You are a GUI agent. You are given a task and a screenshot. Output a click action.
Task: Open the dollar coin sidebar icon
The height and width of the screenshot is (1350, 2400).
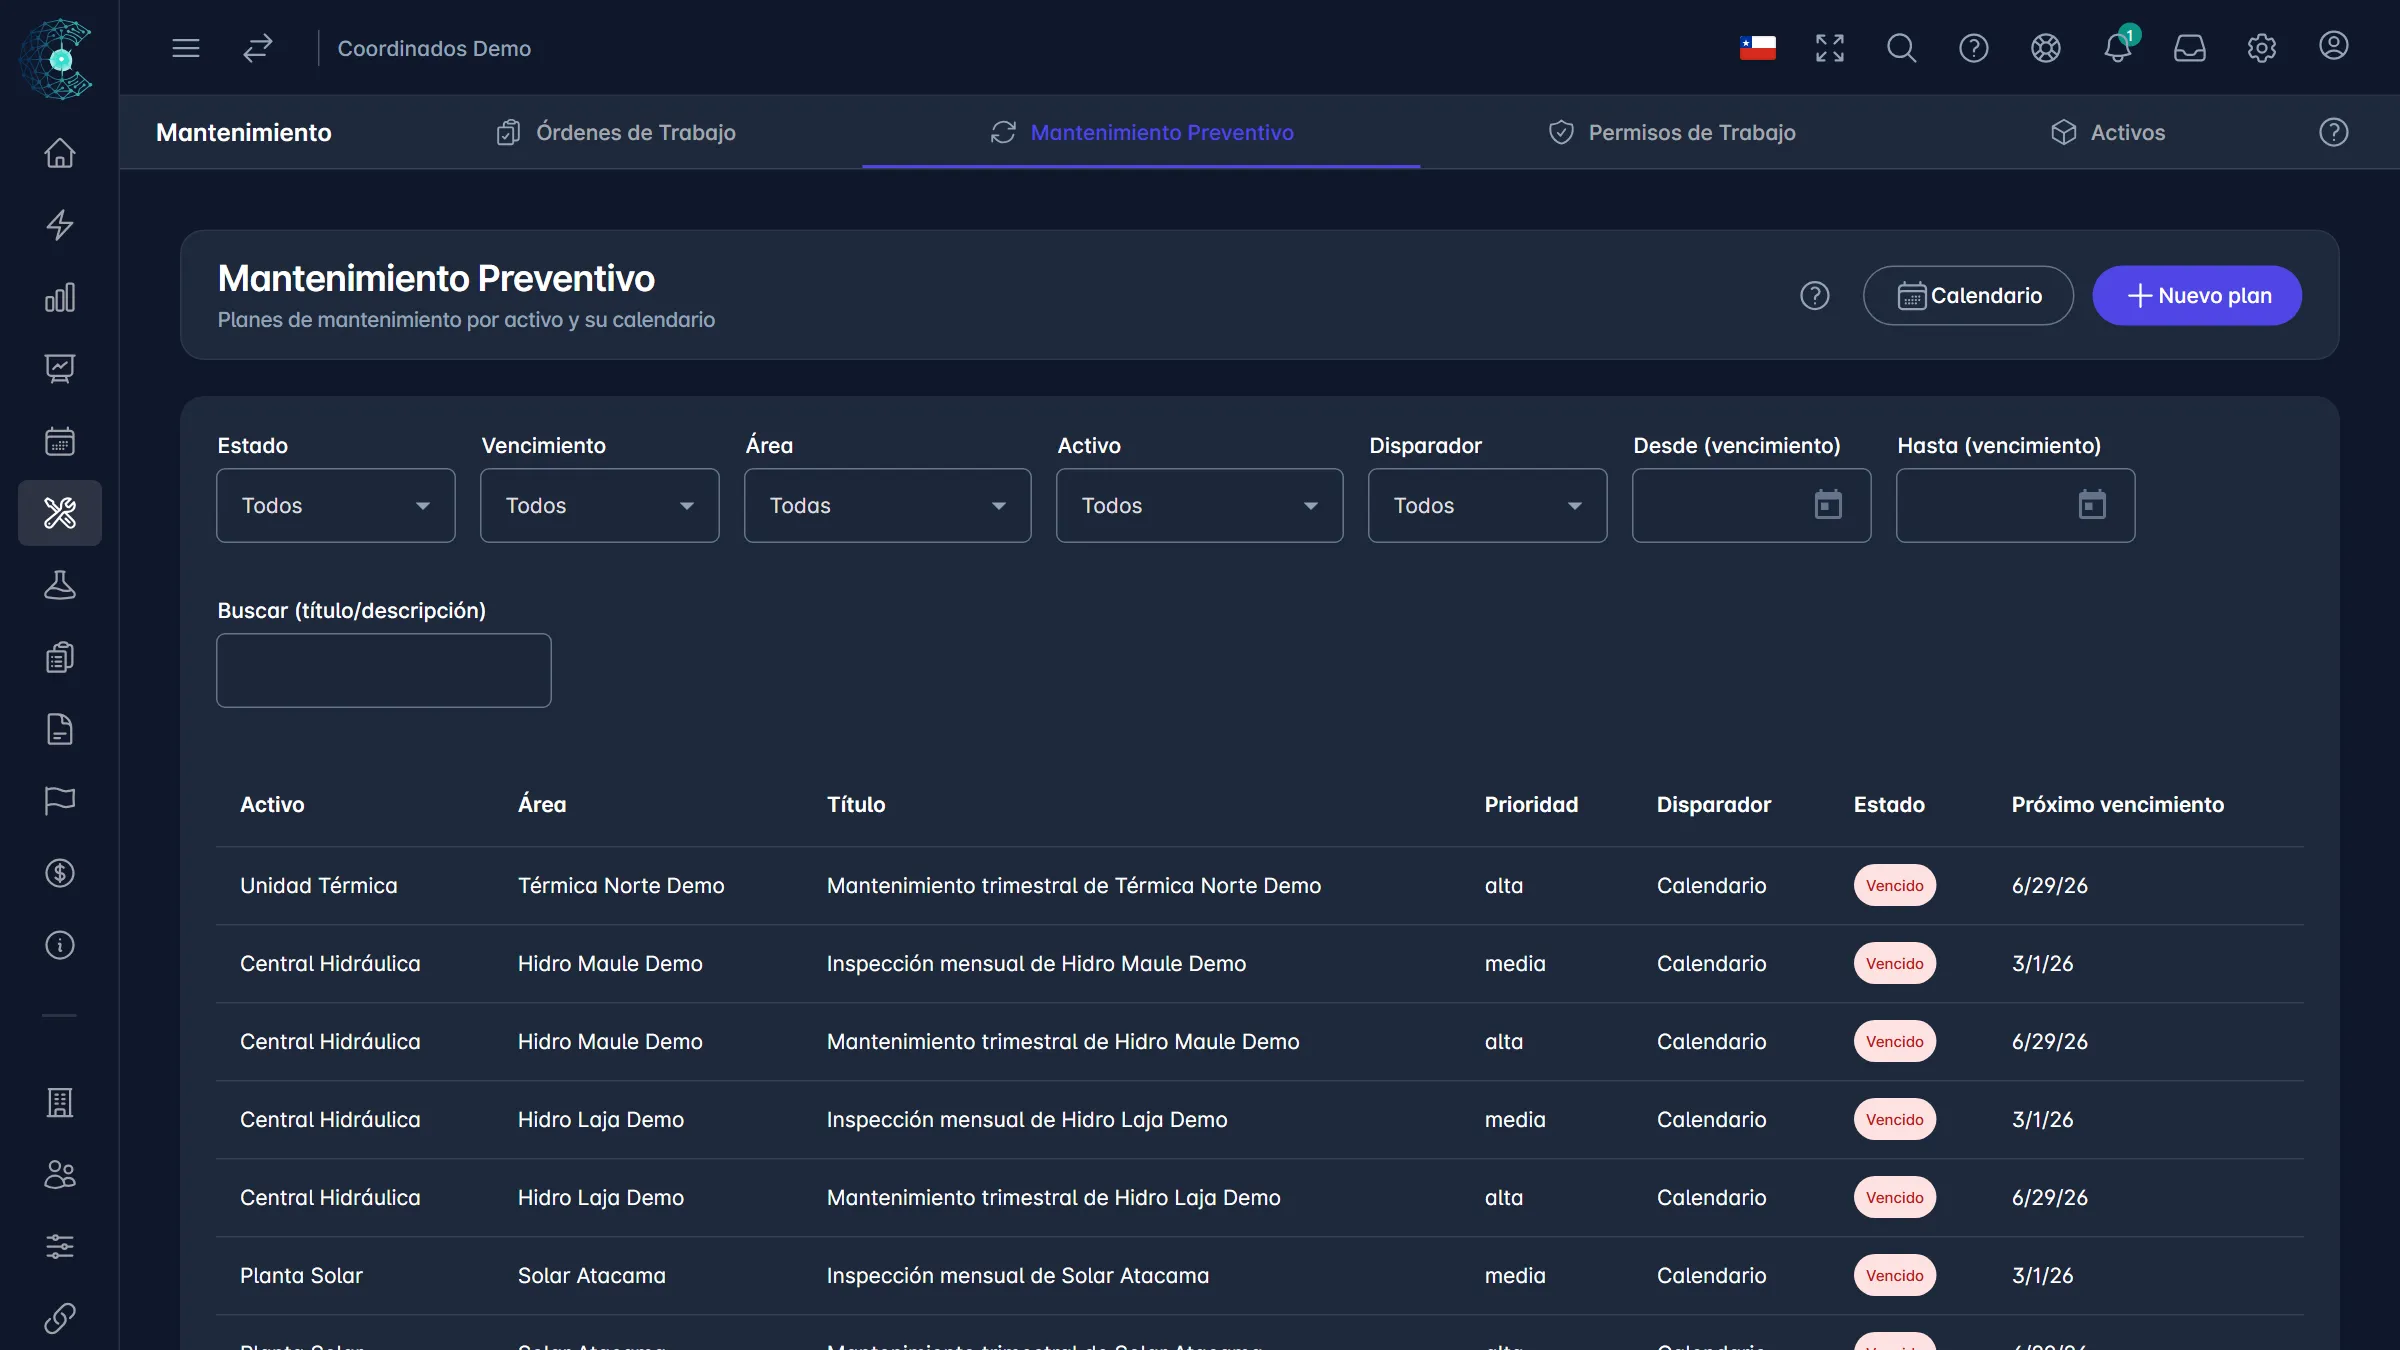pyautogui.click(x=60, y=873)
